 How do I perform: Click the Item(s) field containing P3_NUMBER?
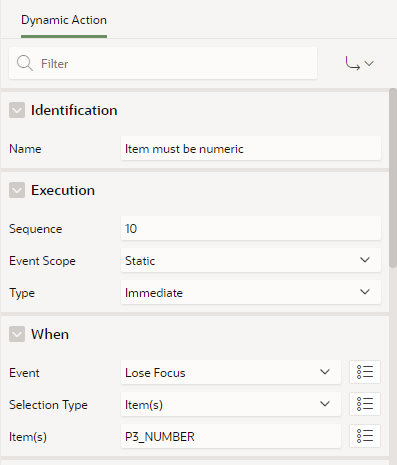(231, 436)
